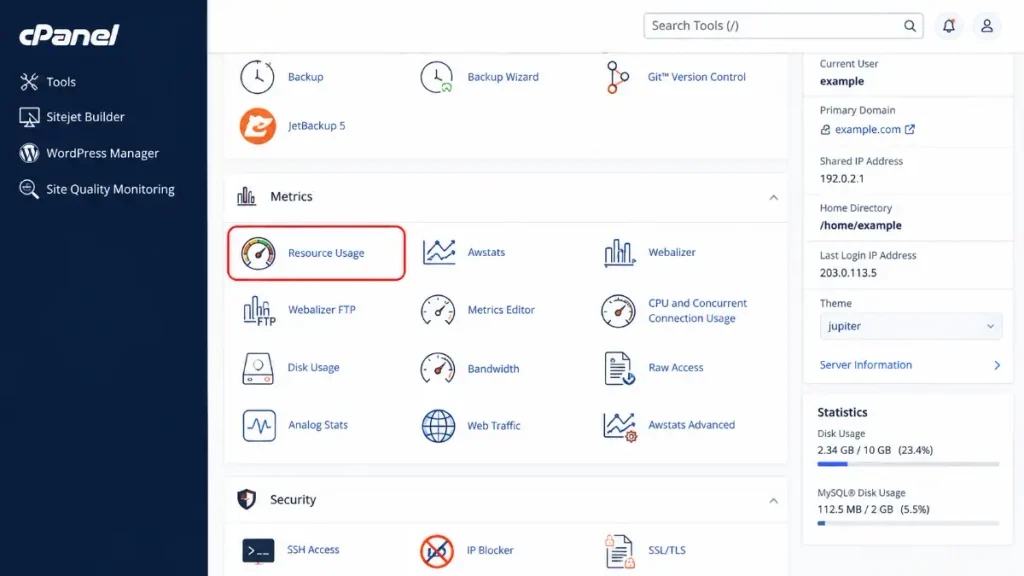Collapse the Security section
The image size is (1024, 576).
[x=773, y=501]
